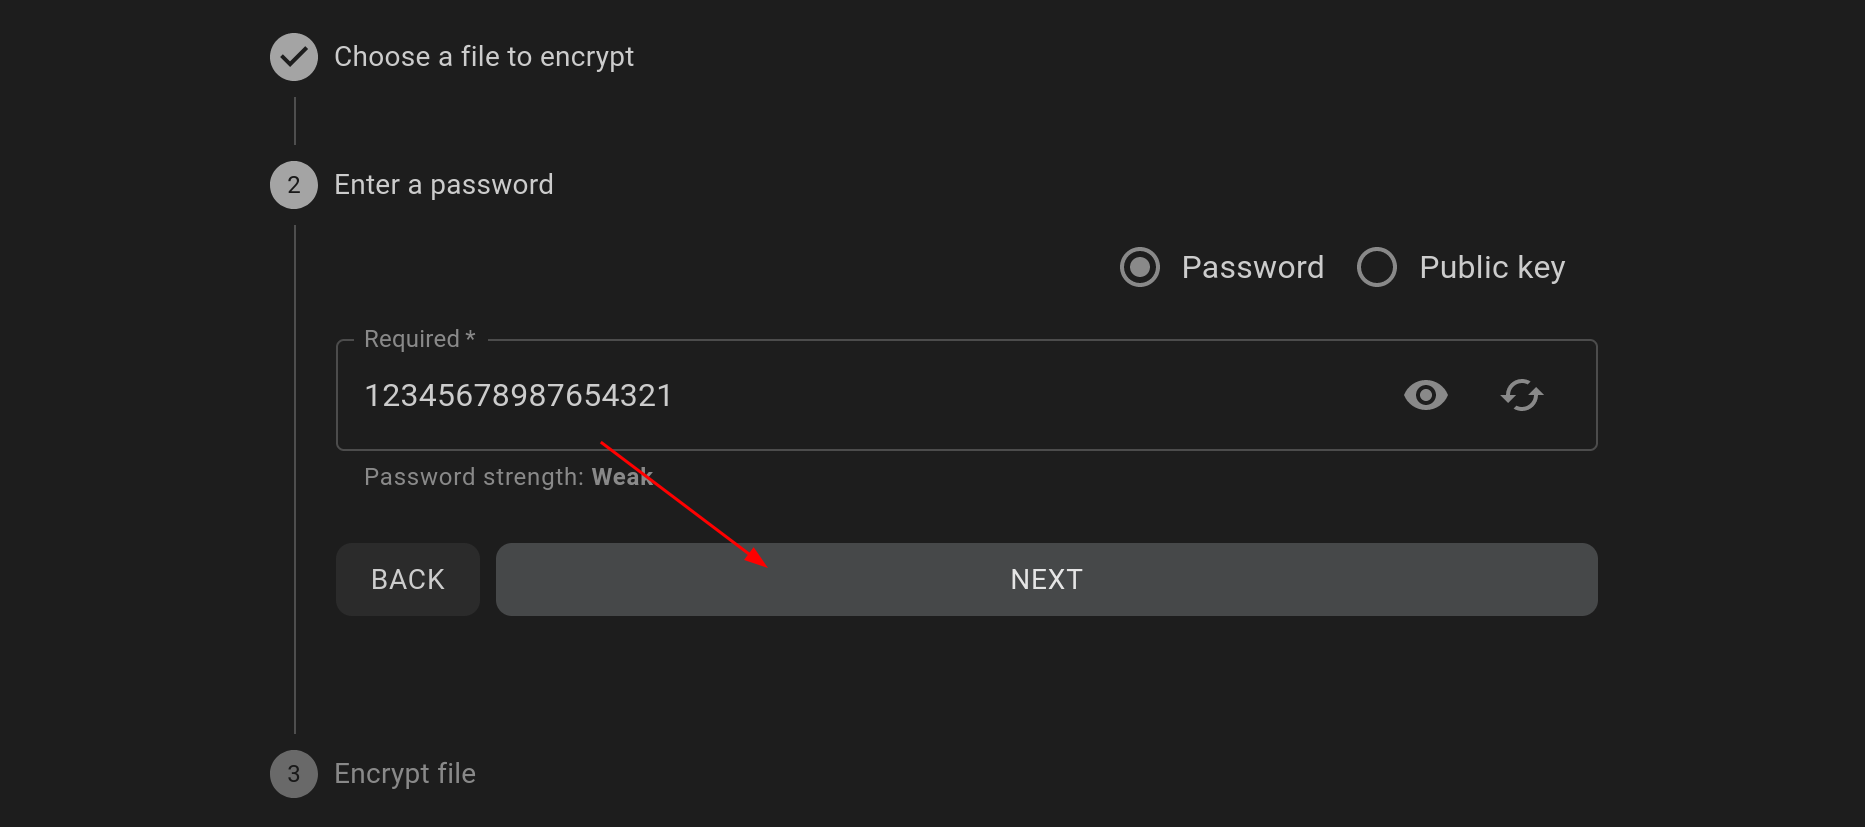
Task: Expand the "Choose a file to encrypt" step
Action: coord(484,57)
